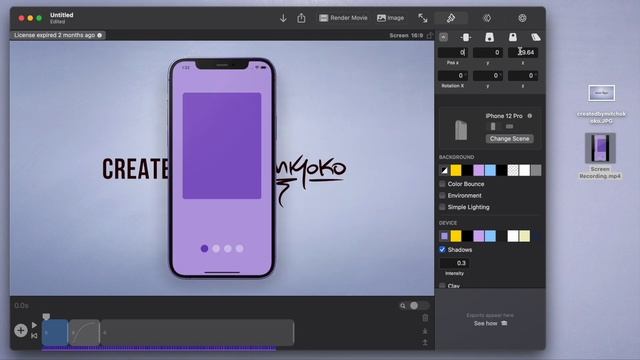Click the diagonal expand arrows icon
Screen dimensions: 640x360
coord(423,18)
